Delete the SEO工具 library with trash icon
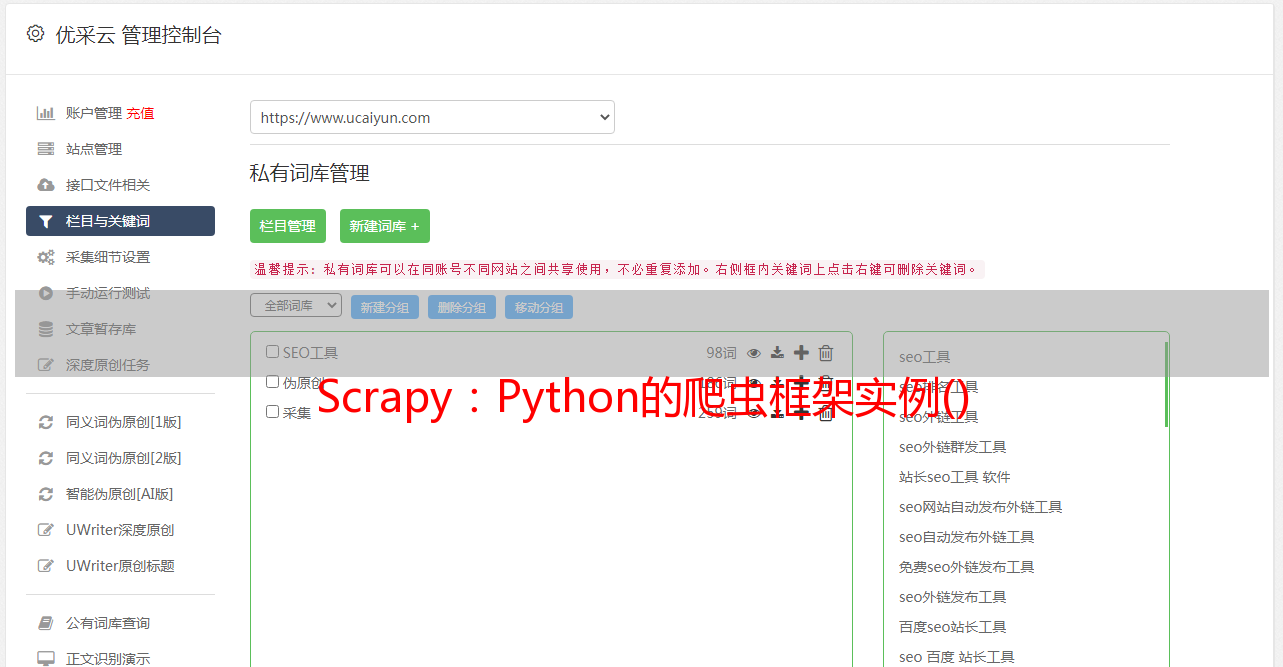This screenshot has height=667, width=1283. [x=826, y=352]
